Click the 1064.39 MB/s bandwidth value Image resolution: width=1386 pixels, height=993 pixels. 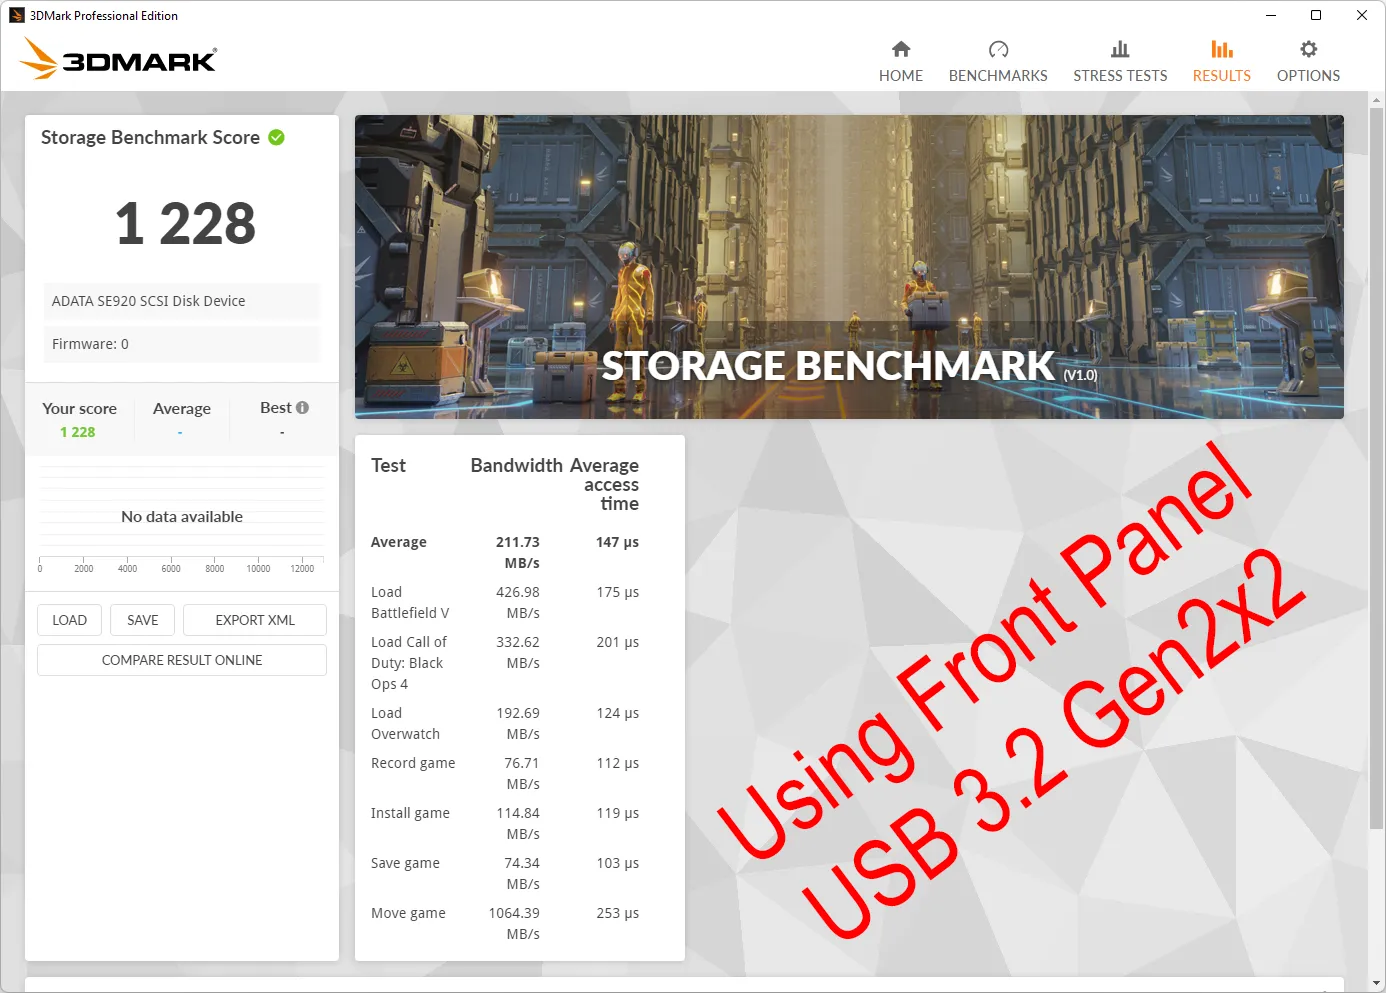coord(514,923)
